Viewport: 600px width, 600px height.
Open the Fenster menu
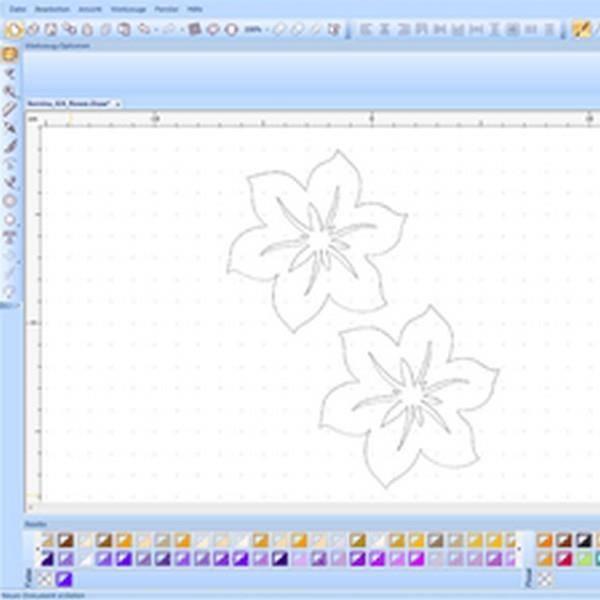pos(166,9)
